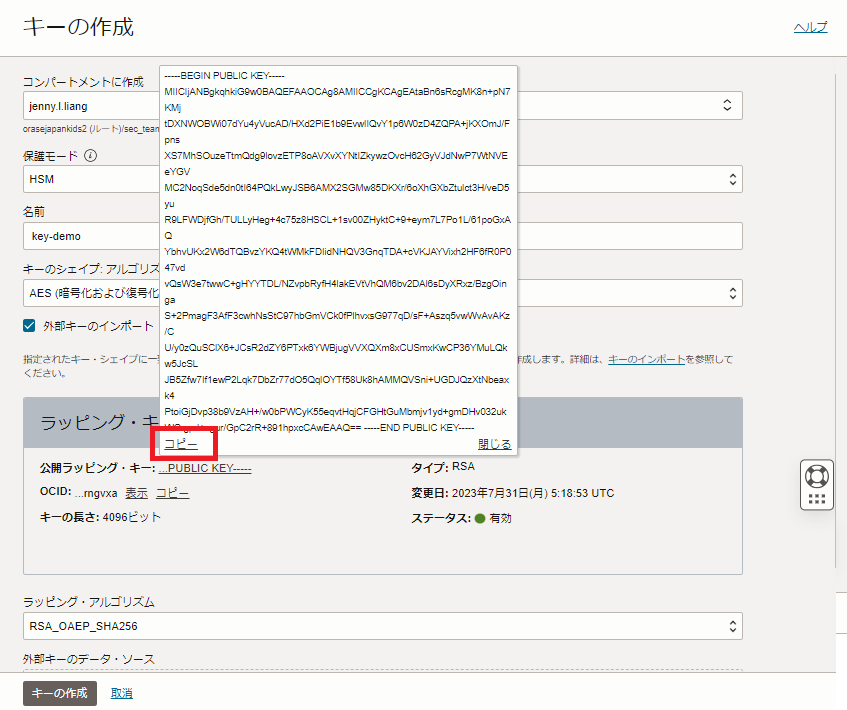Copy the OCID using its コピー link
Screen dimensions: 847x710
coord(172,493)
